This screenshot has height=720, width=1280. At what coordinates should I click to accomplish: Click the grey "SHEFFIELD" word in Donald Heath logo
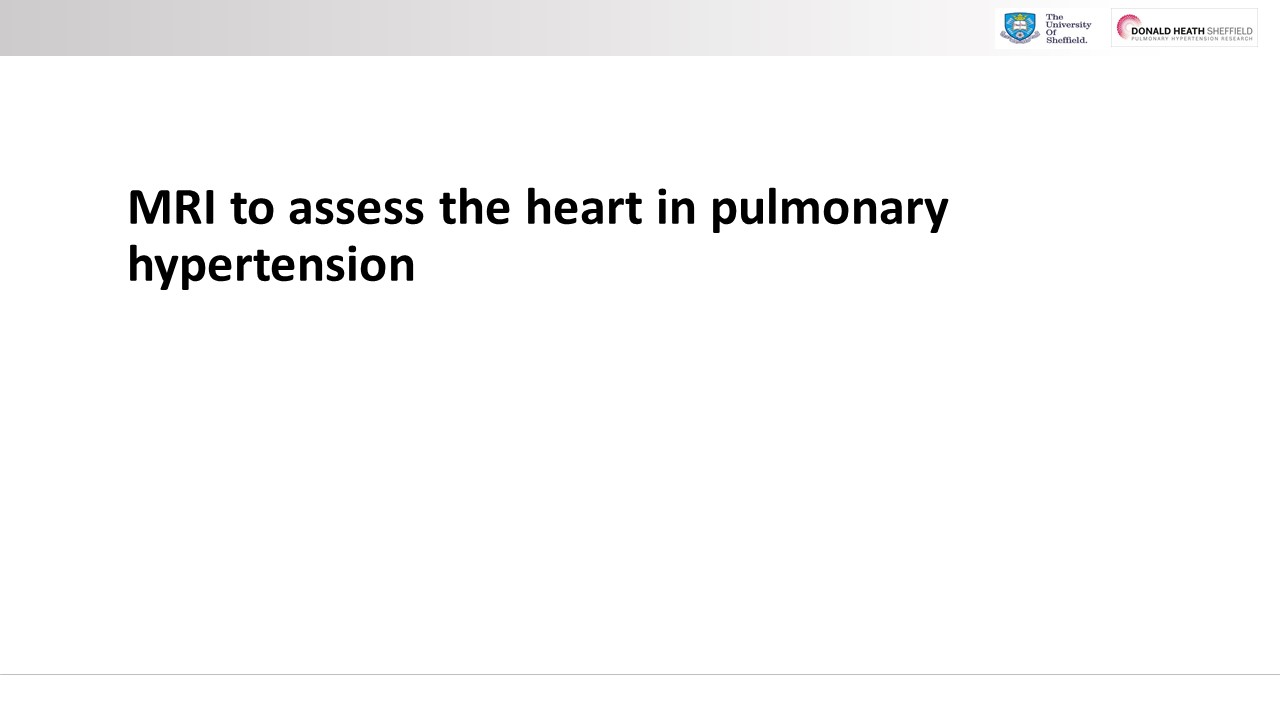pyautogui.click(x=1229, y=31)
